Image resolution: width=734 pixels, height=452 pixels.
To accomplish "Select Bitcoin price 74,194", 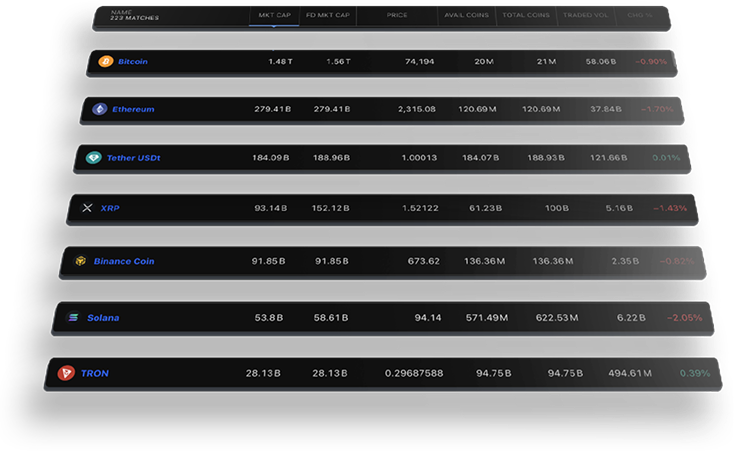I will click(419, 61).
